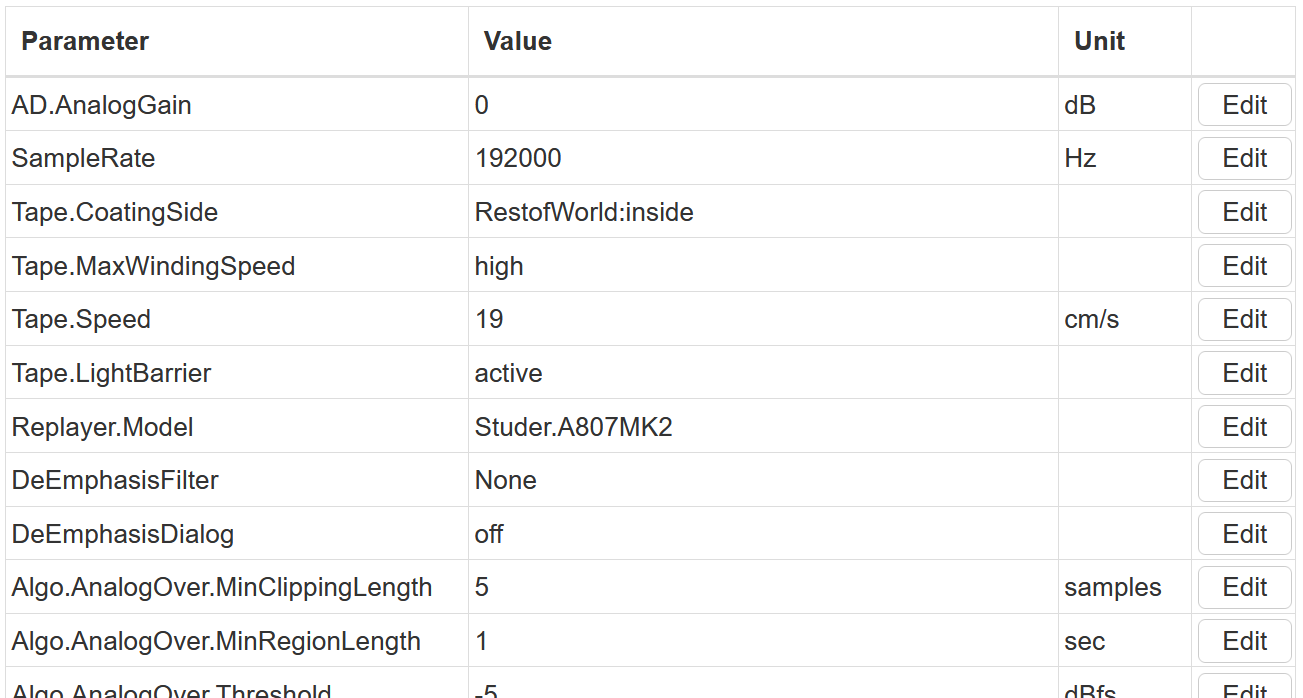Edit the AD.AnalogGain parameter
This screenshot has width=1303, height=698.
click(x=1244, y=105)
